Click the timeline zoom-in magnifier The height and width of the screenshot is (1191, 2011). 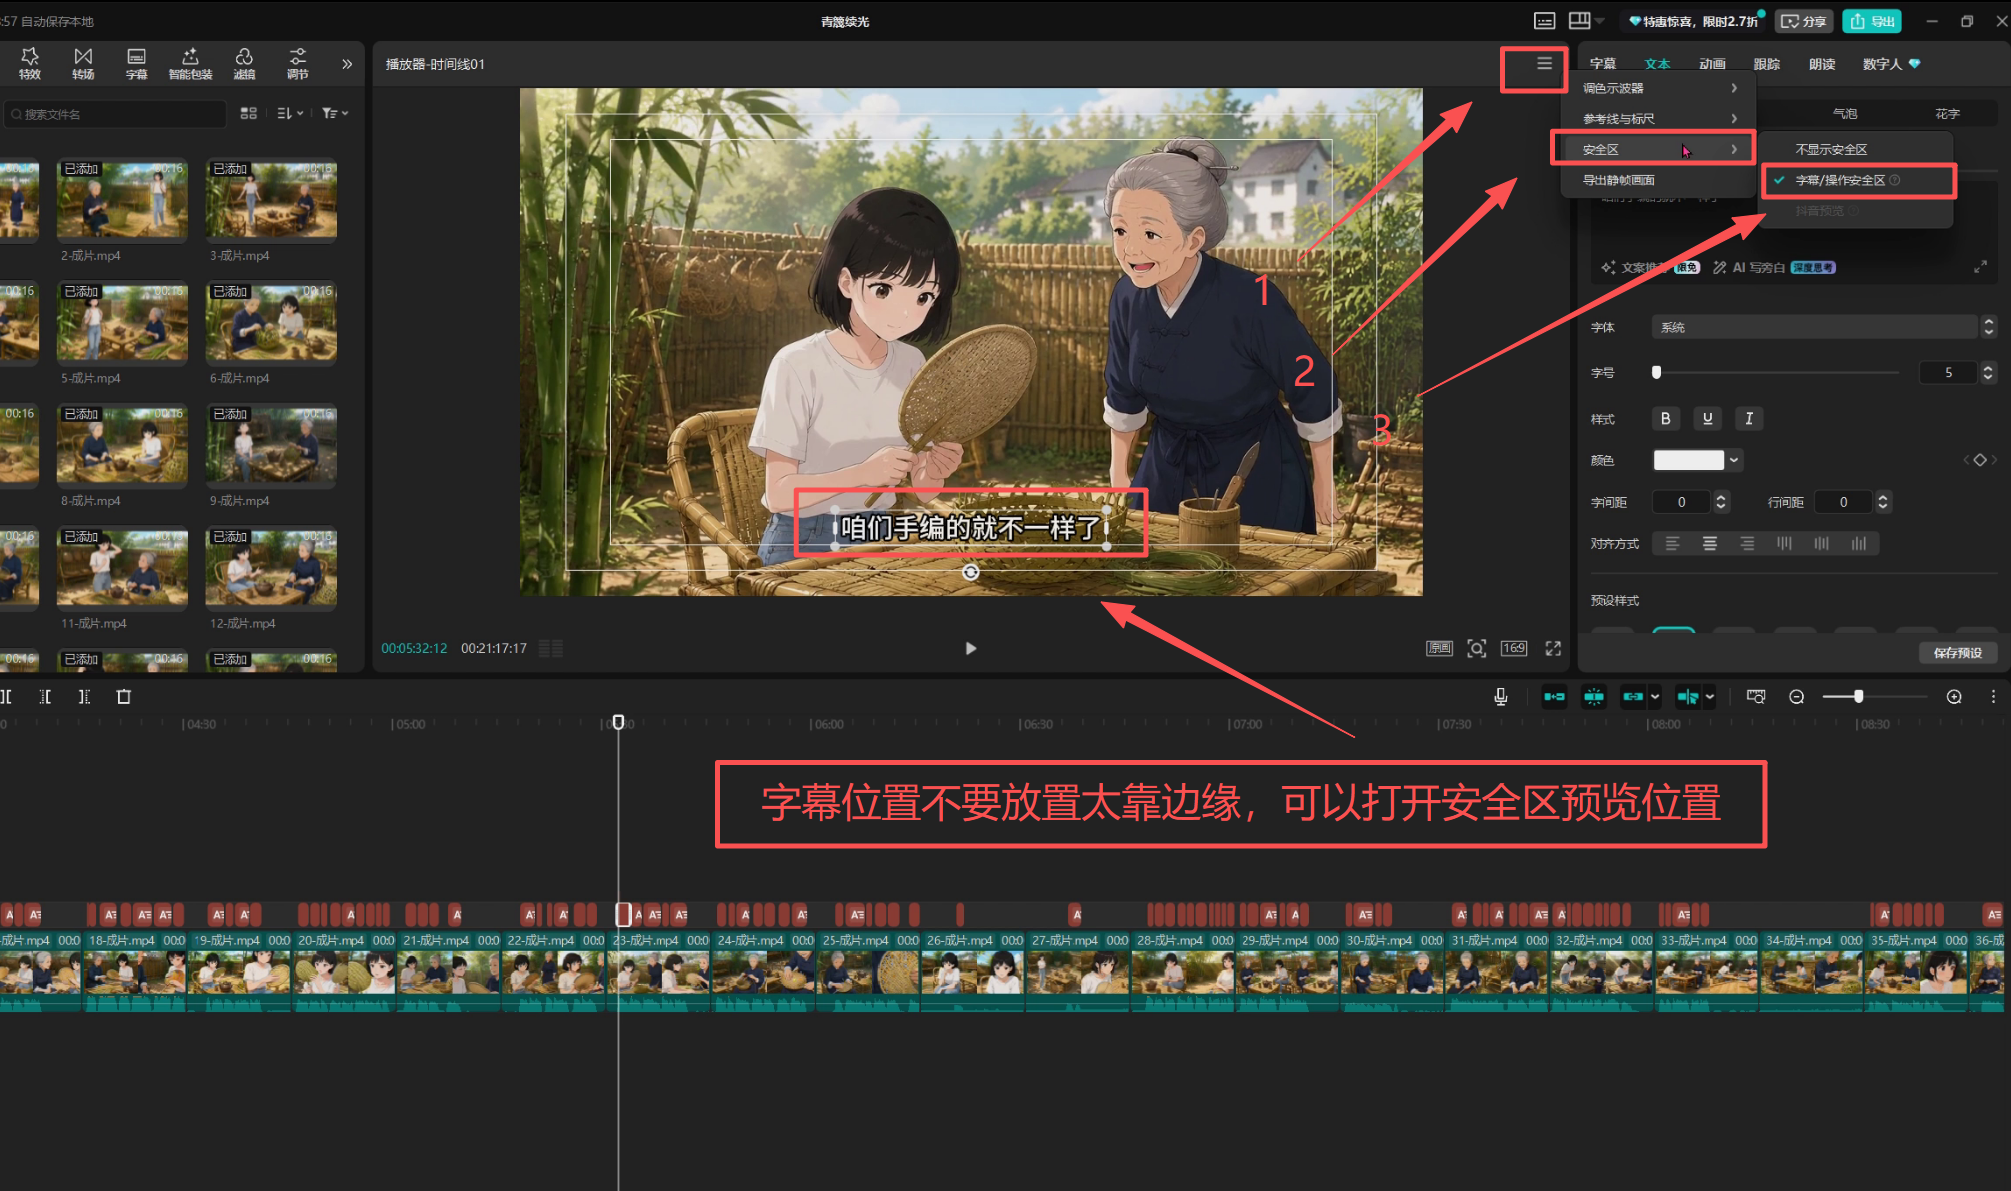(x=1954, y=697)
